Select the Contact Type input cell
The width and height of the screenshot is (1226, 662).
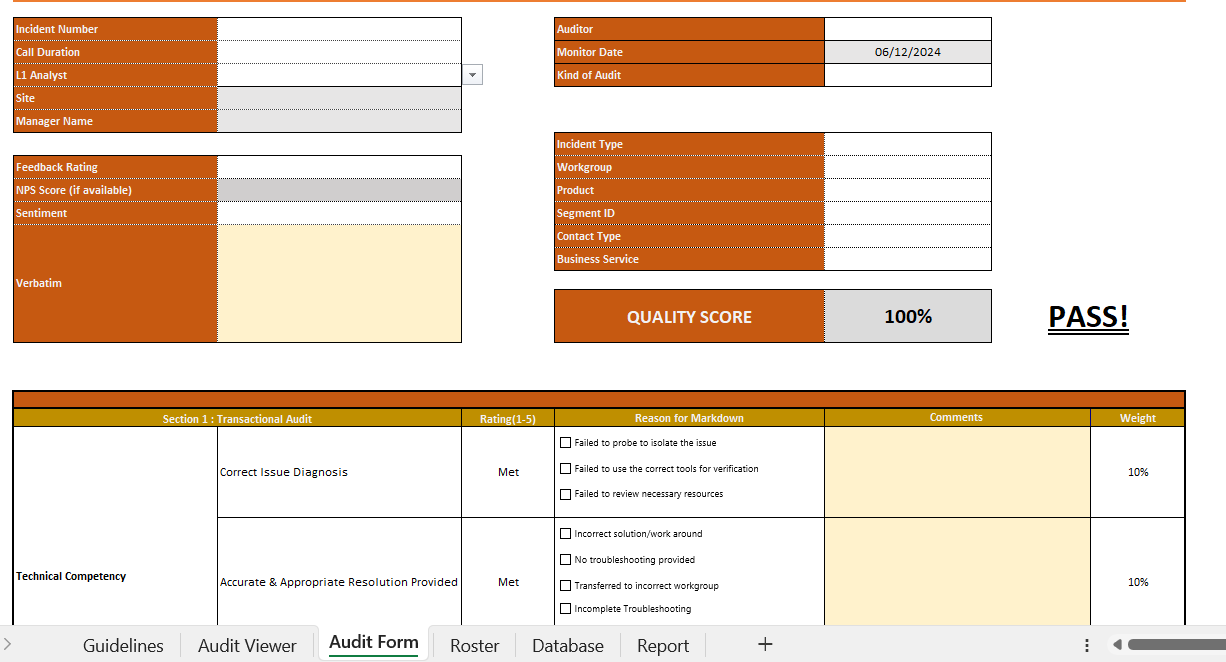(x=908, y=236)
